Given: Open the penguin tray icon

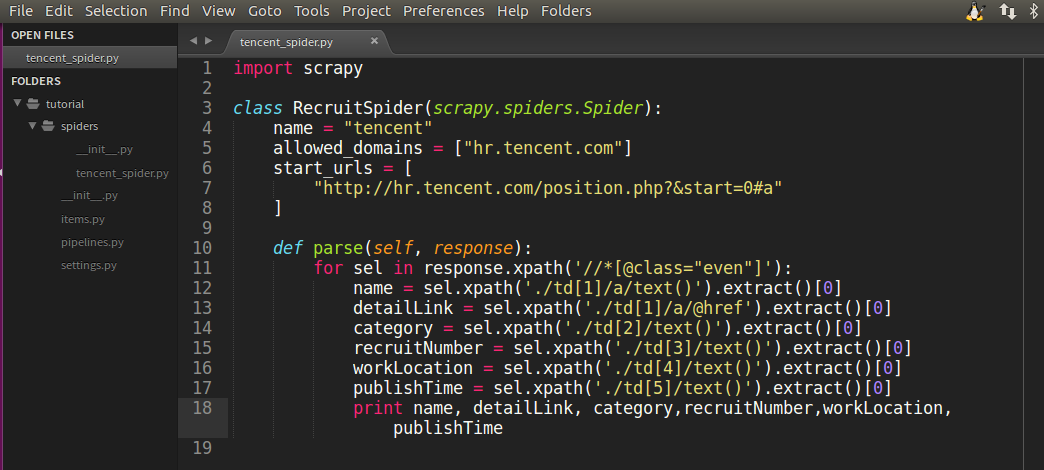Looking at the screenshot, I should pyautogui.click(x=975, y=11).
